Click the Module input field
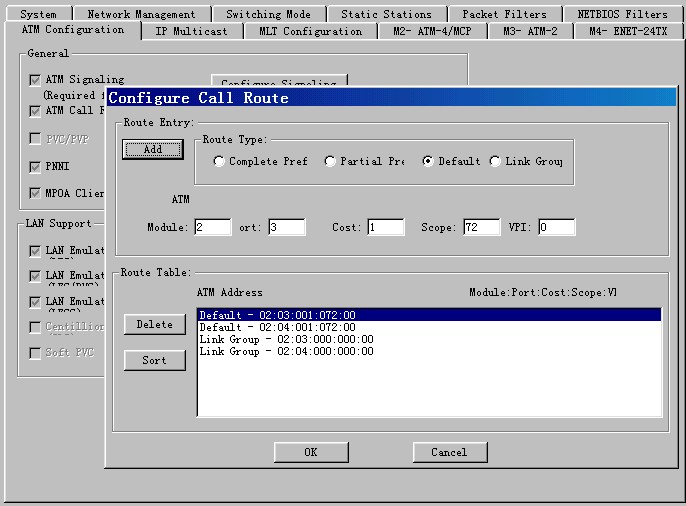 [x=213, y=228]
